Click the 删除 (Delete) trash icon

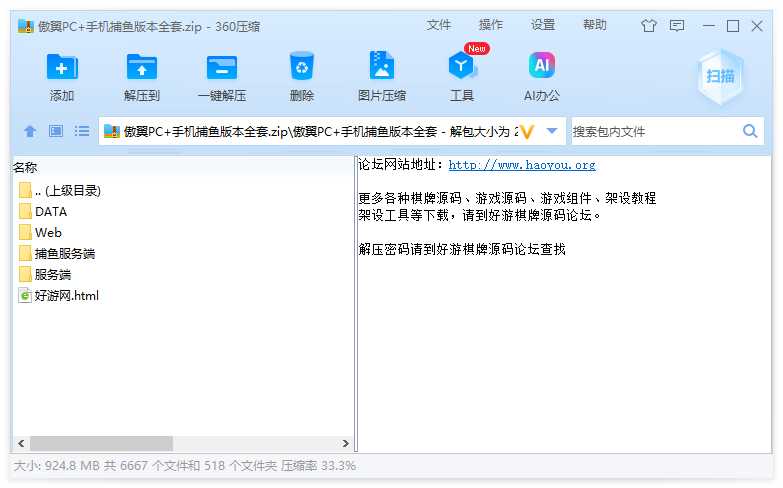click(x=302, y=66)
